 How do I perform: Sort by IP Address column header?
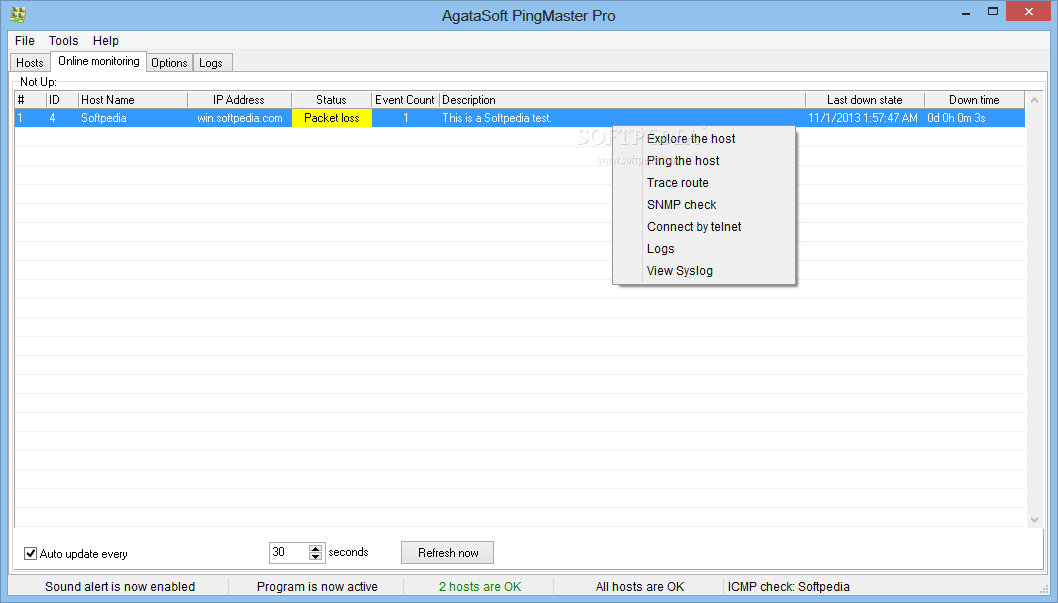[239, 100]
